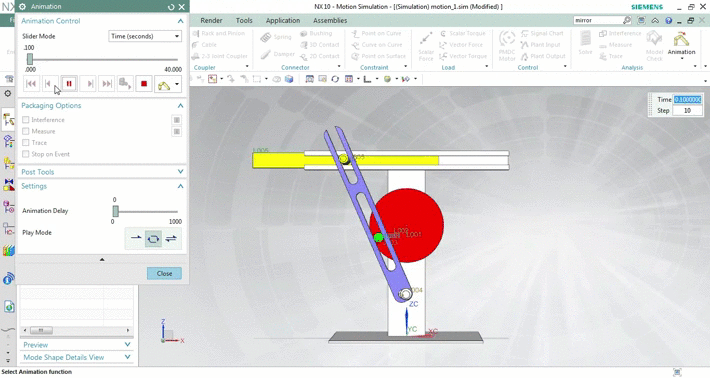Click the horizontal scrollbar thumb in navigator
This screenshot has width=710, height=378.
[41, 330]
